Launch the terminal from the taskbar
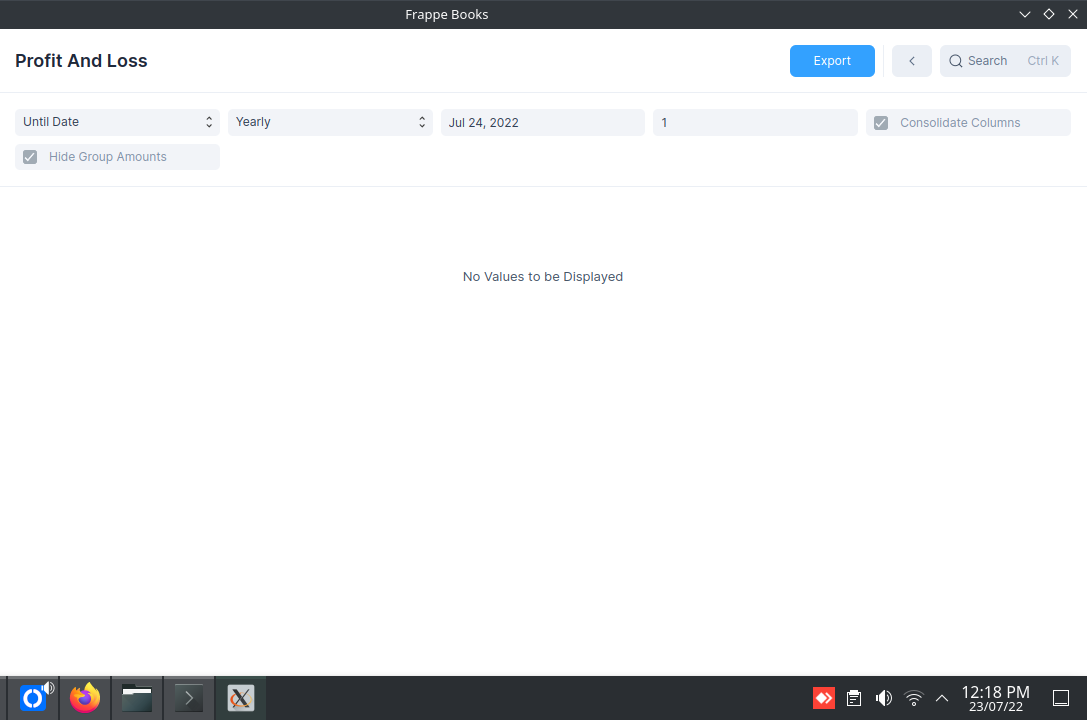 pos(188,697)
